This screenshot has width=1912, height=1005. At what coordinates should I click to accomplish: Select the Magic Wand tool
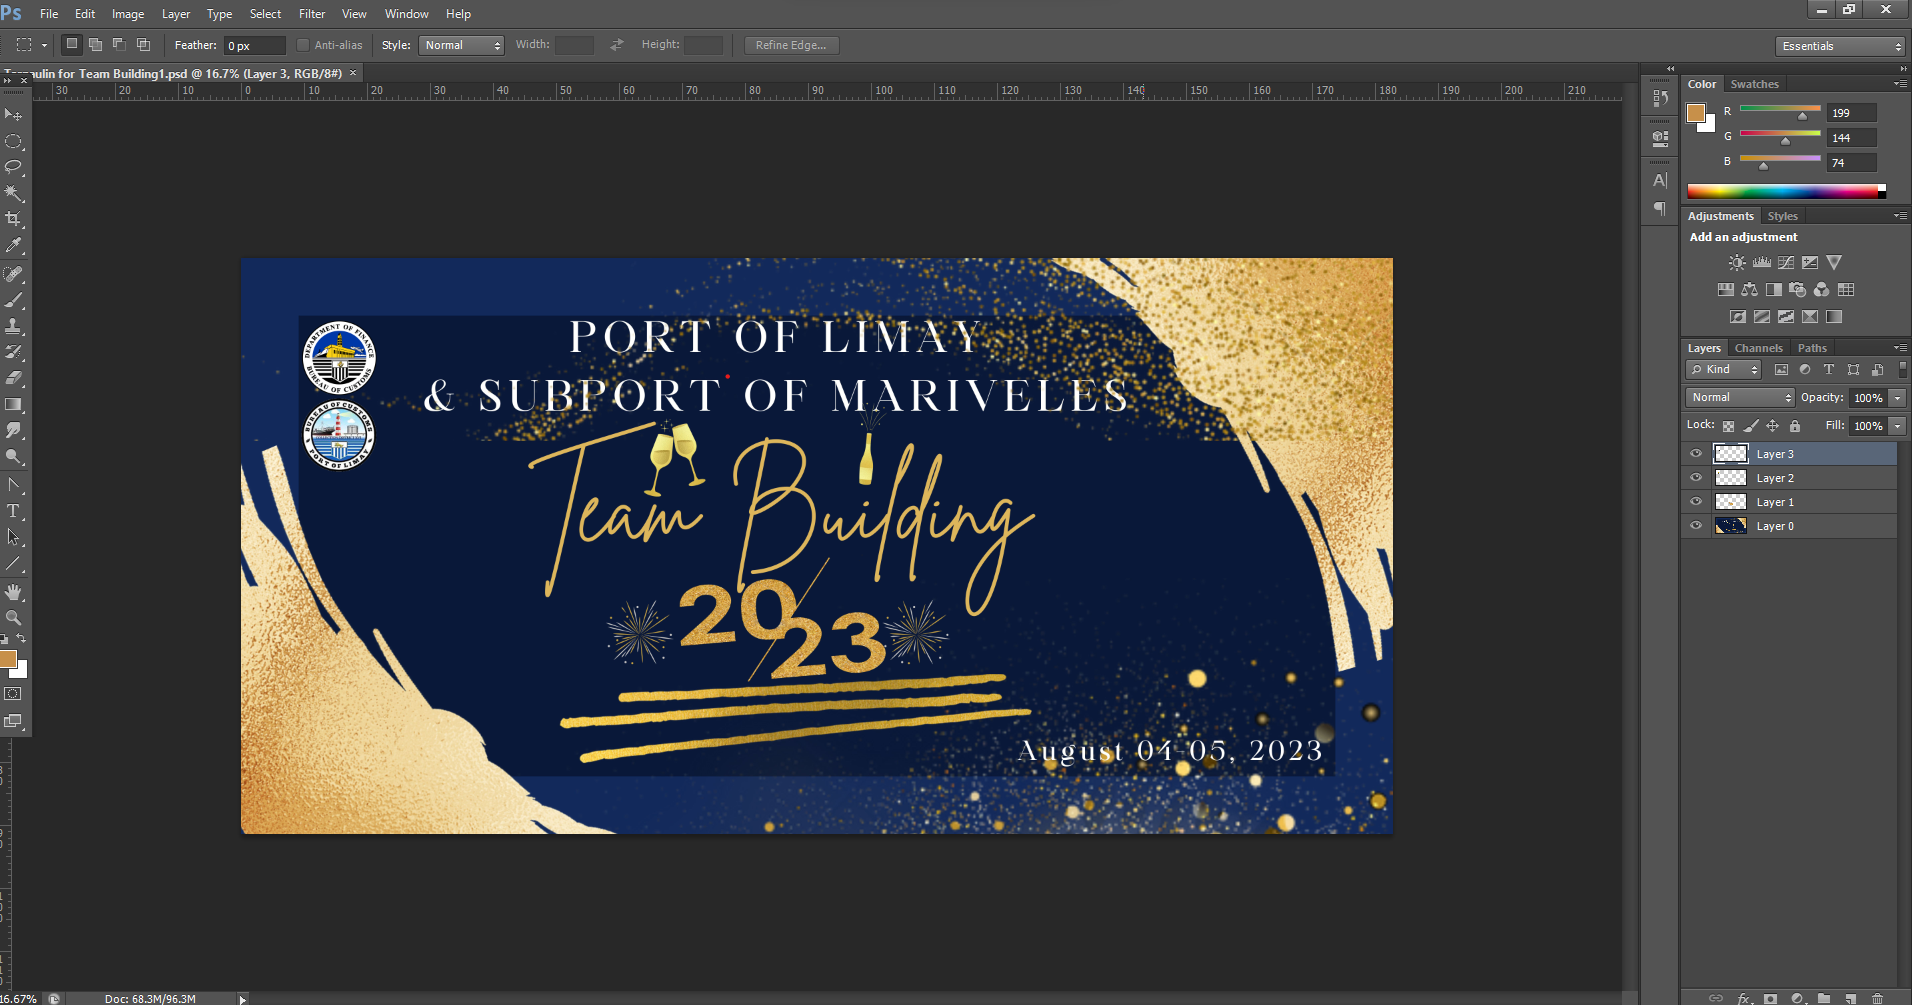tap(13, 193)
